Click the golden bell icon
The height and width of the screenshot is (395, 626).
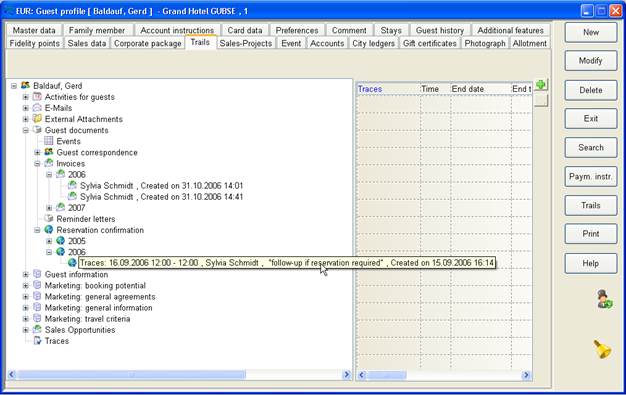tap(602, 349)
